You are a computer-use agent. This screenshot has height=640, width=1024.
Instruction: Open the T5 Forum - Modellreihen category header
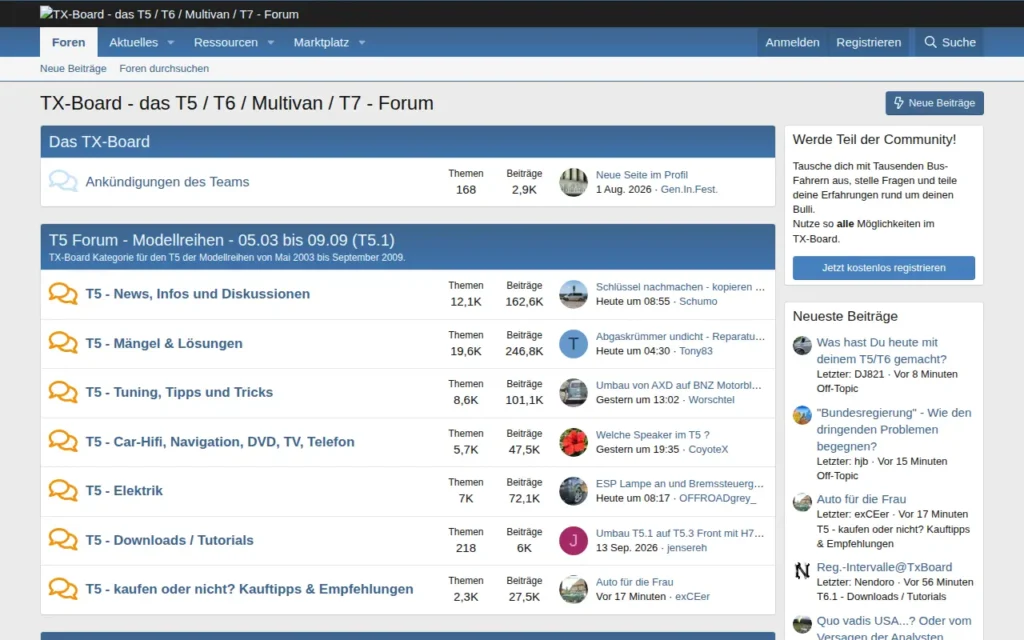click(221, 240)
